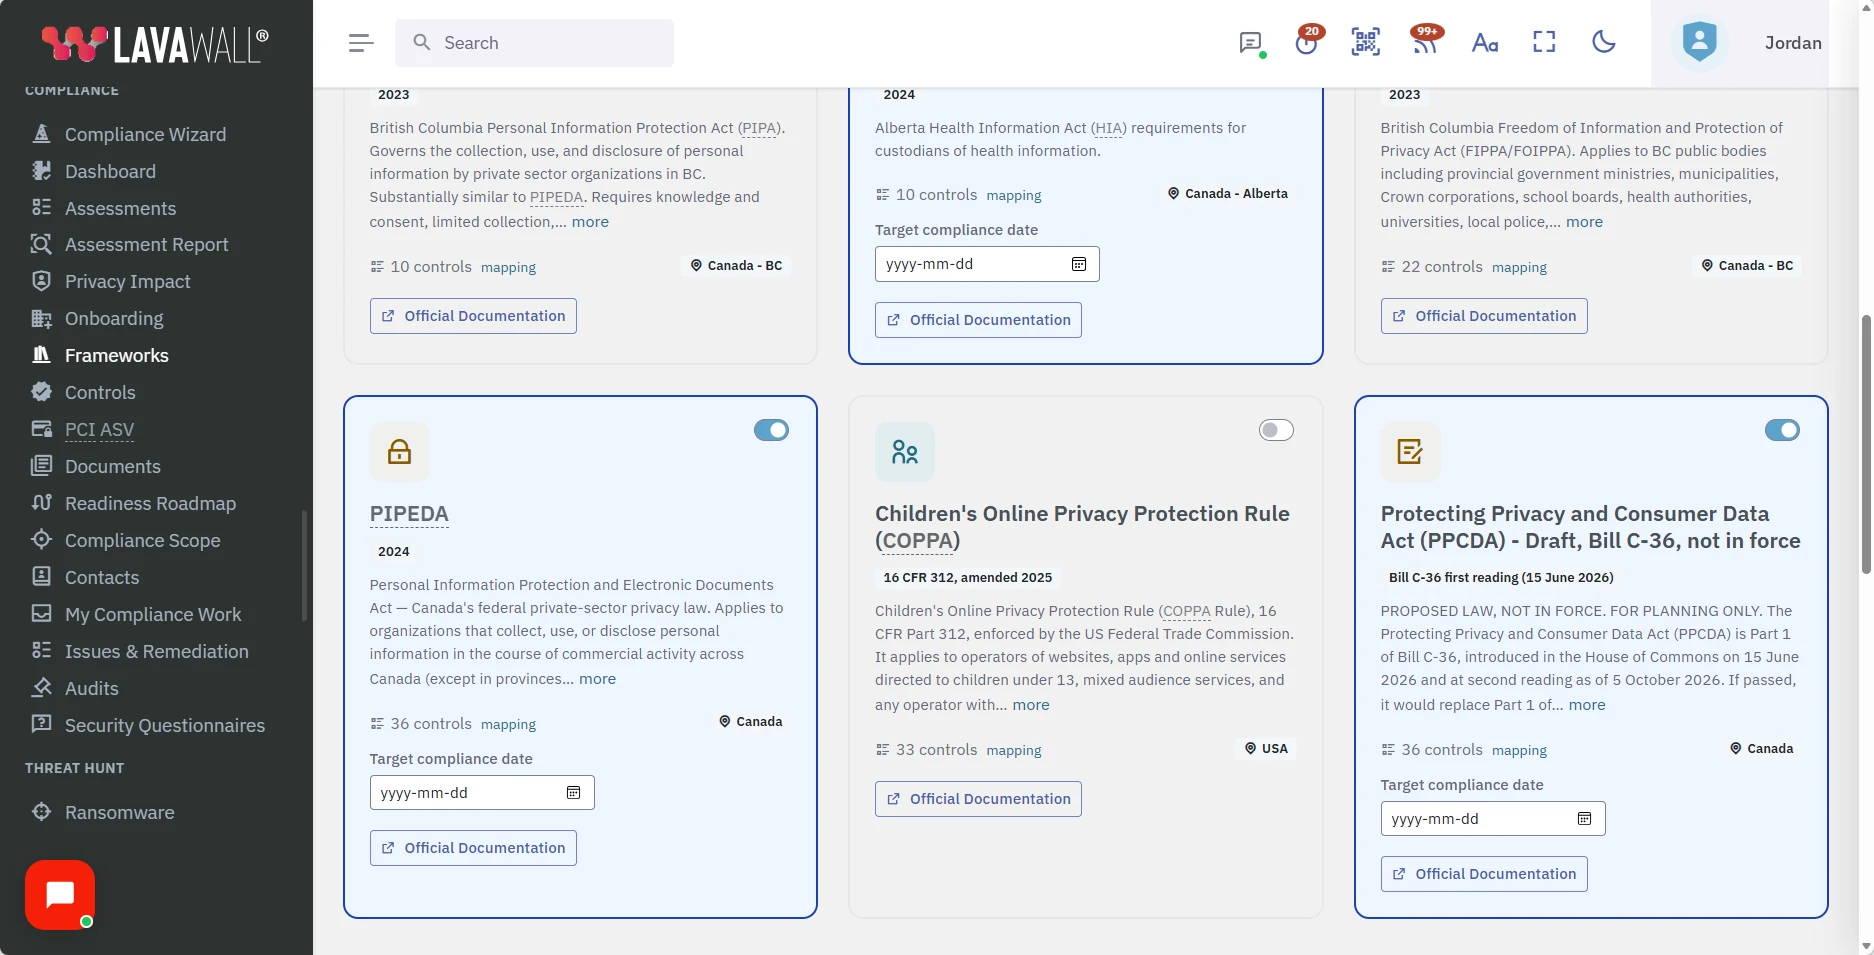Click the page vertical scrollbar thumb
This screenshot has height=955, width=1874.
click(1866, 445)
